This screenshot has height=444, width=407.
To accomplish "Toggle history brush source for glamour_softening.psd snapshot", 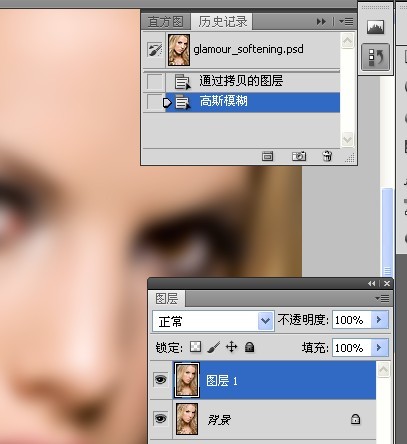I will [155, 50].
